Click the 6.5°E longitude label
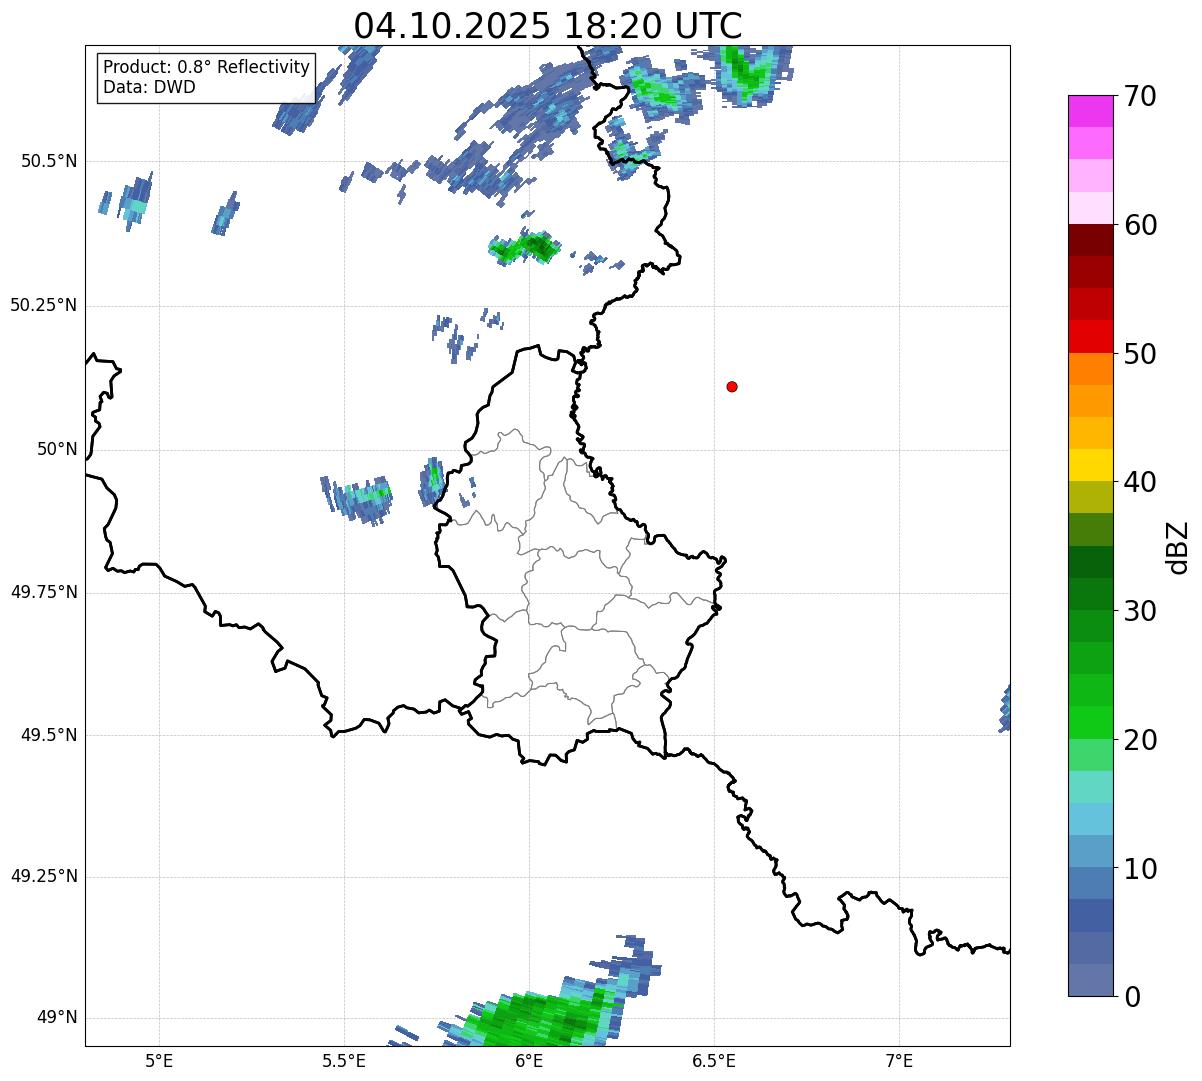1202x1081 pixels. click(714, 1061)
